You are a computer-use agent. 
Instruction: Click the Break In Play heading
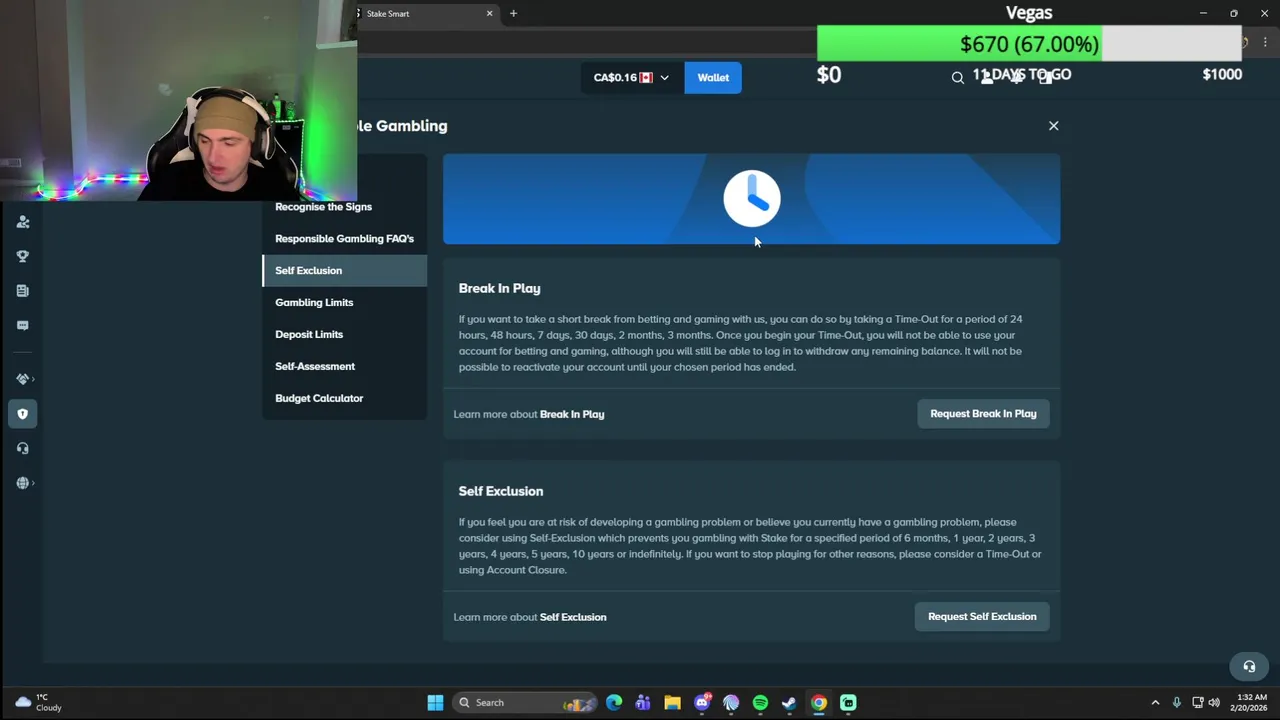coord(499,288)
